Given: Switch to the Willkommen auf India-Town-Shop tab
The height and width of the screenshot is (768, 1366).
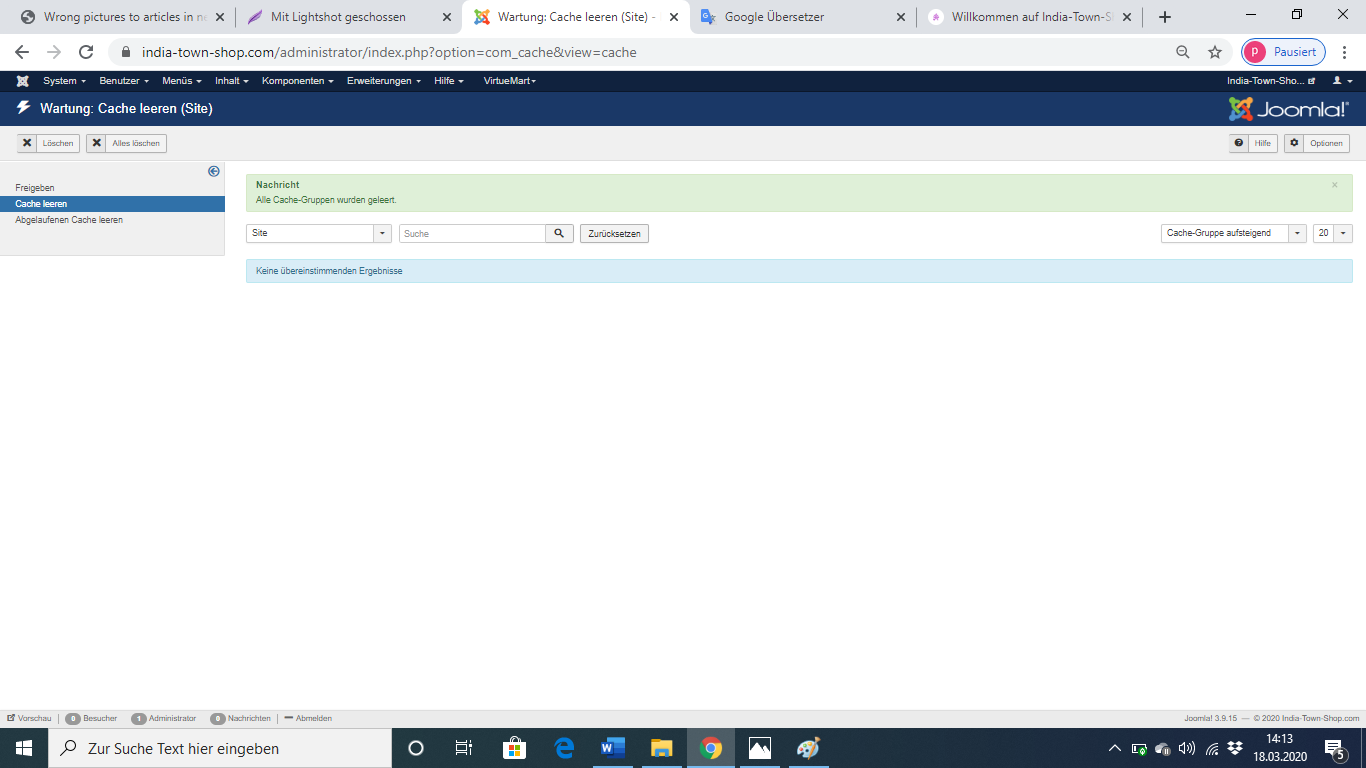Looking at the screenshot, I should tap(1030, 17).
